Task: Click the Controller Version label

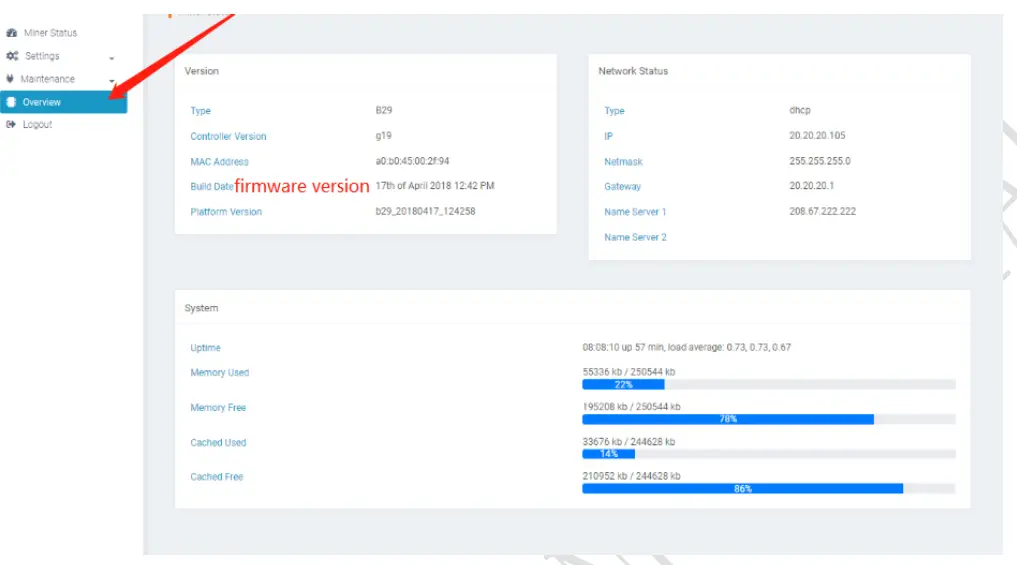Action: point(228,136)
